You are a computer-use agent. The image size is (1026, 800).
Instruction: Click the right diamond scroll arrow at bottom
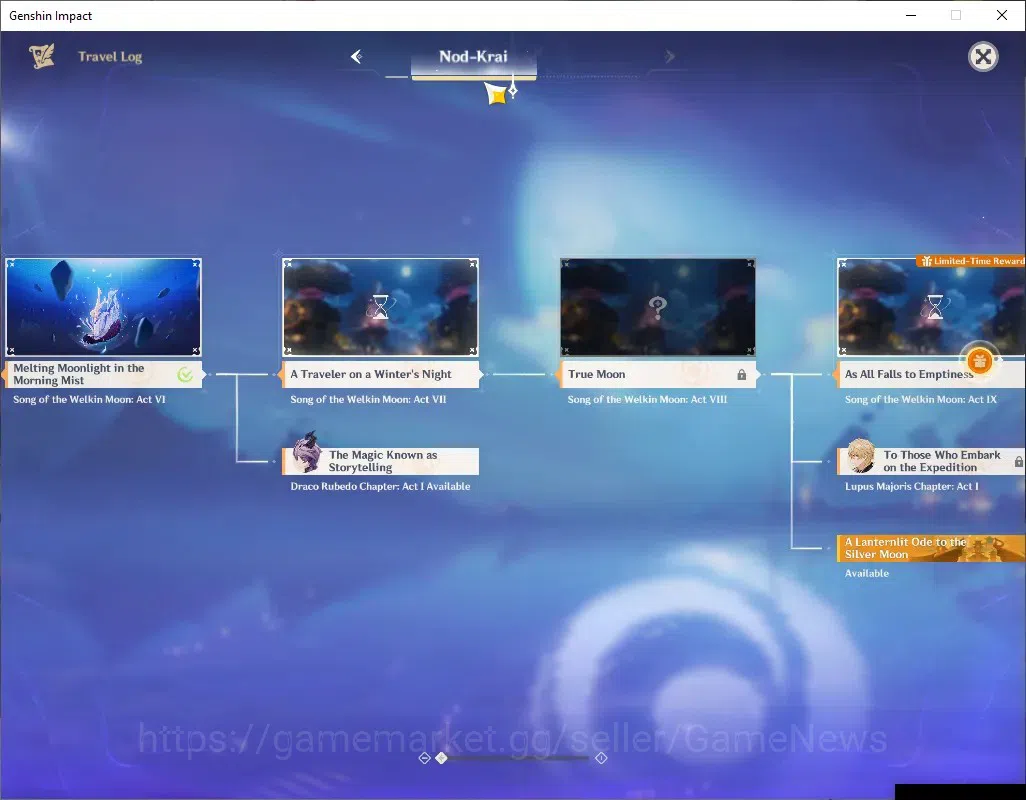(x=601, y=758)
